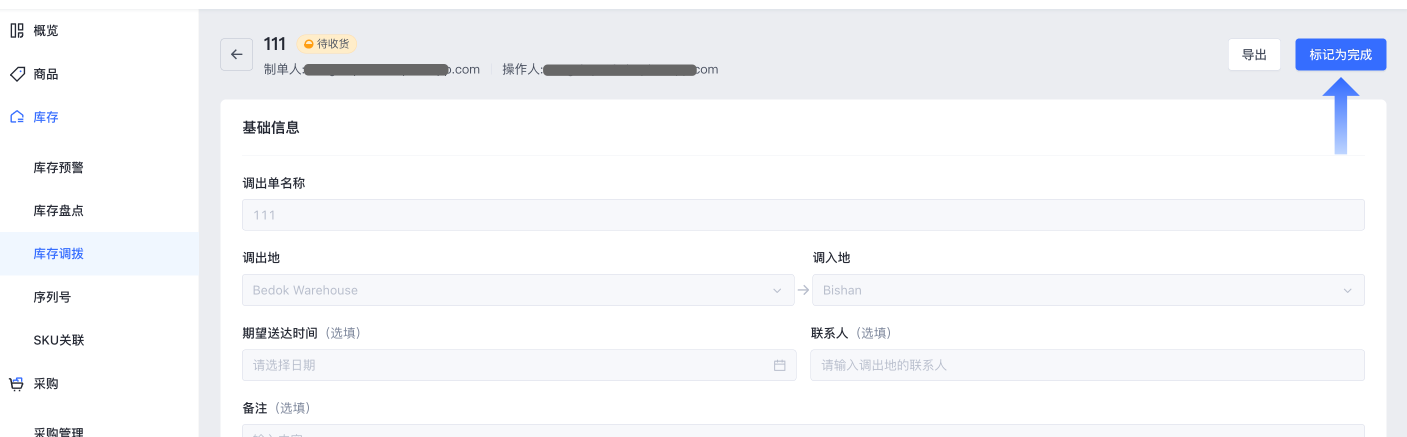Click the 标记为完成 button
The image size is (1407, 437).
(1340, 55)
